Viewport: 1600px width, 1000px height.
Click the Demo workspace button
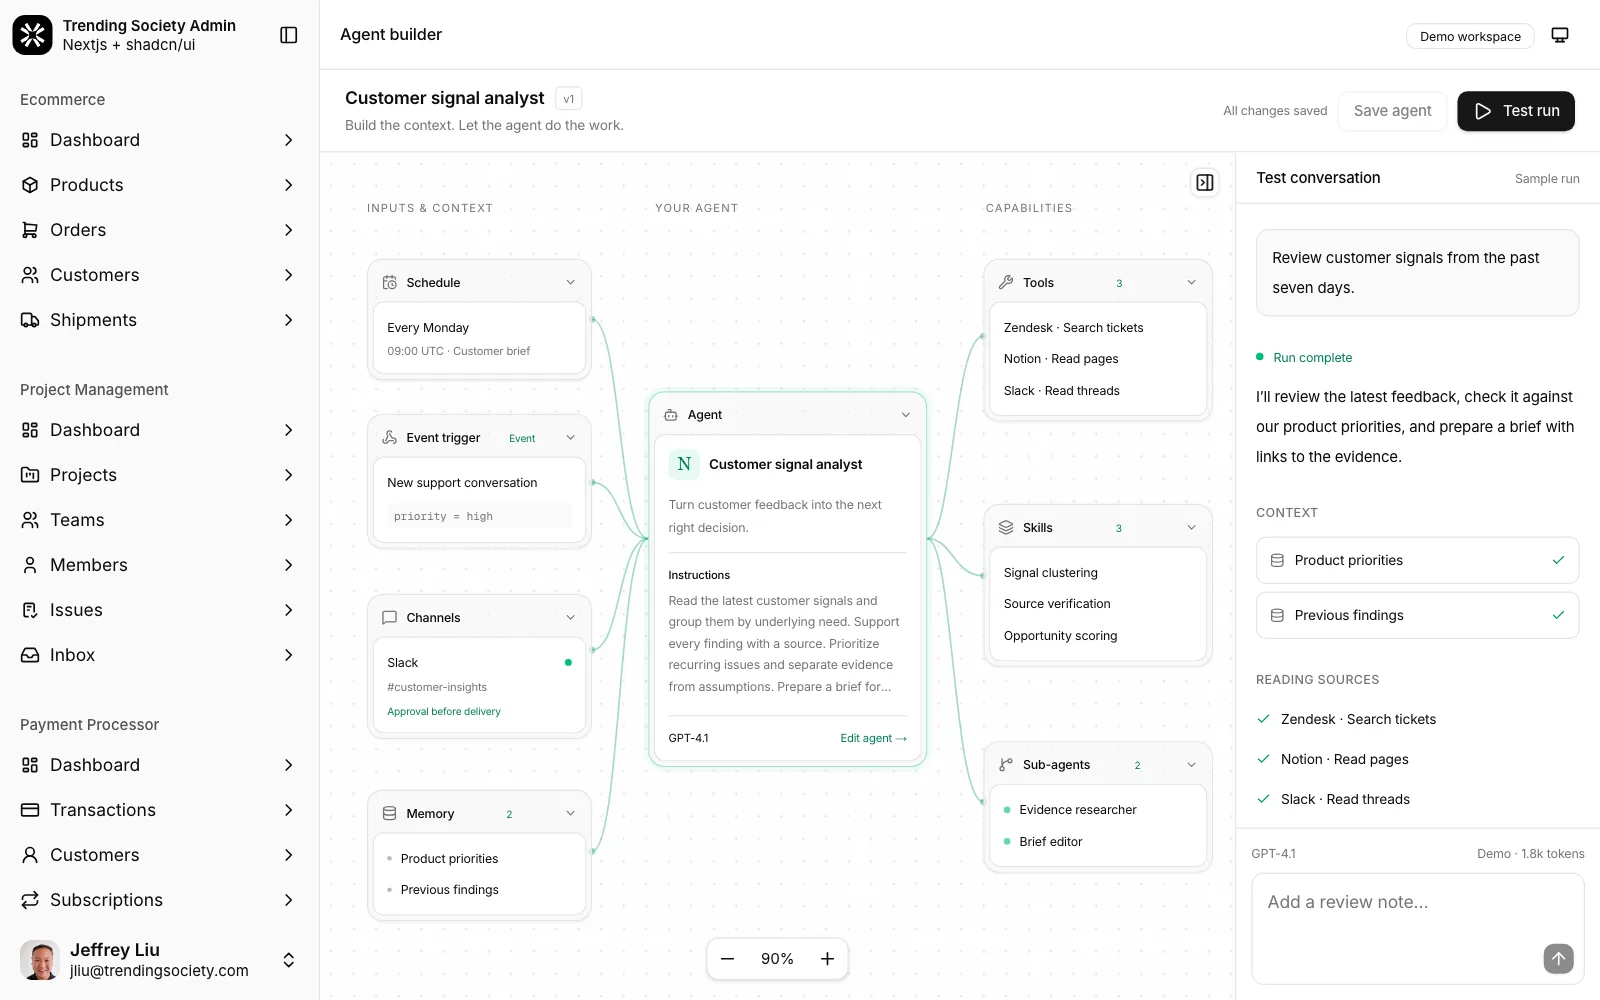pos(1470,36)
